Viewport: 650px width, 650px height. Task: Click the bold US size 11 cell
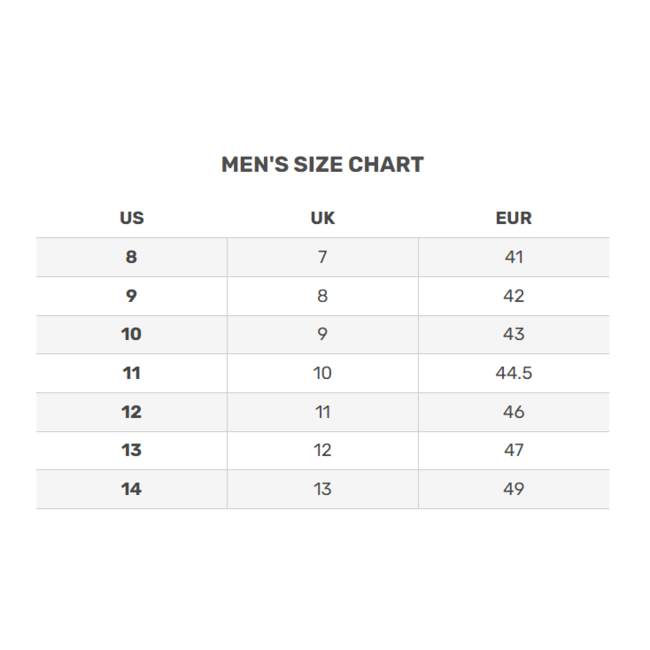[131, 373]
